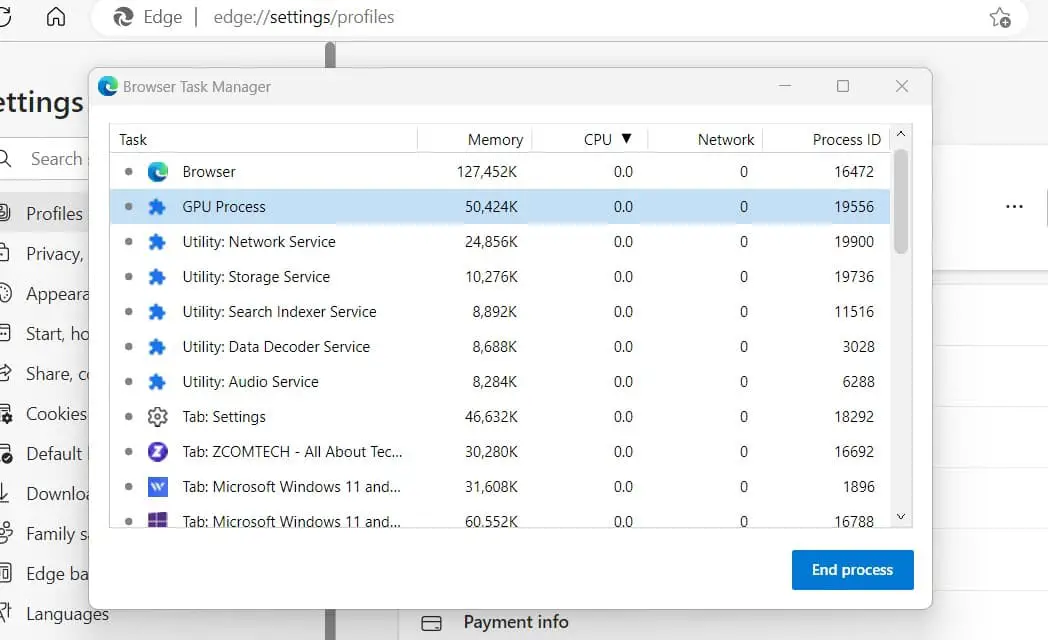This screenshot has width=1048, height=640.
Task: Add page to favorites with star icon
Action: pyautogui.click(x=999, y=17)
